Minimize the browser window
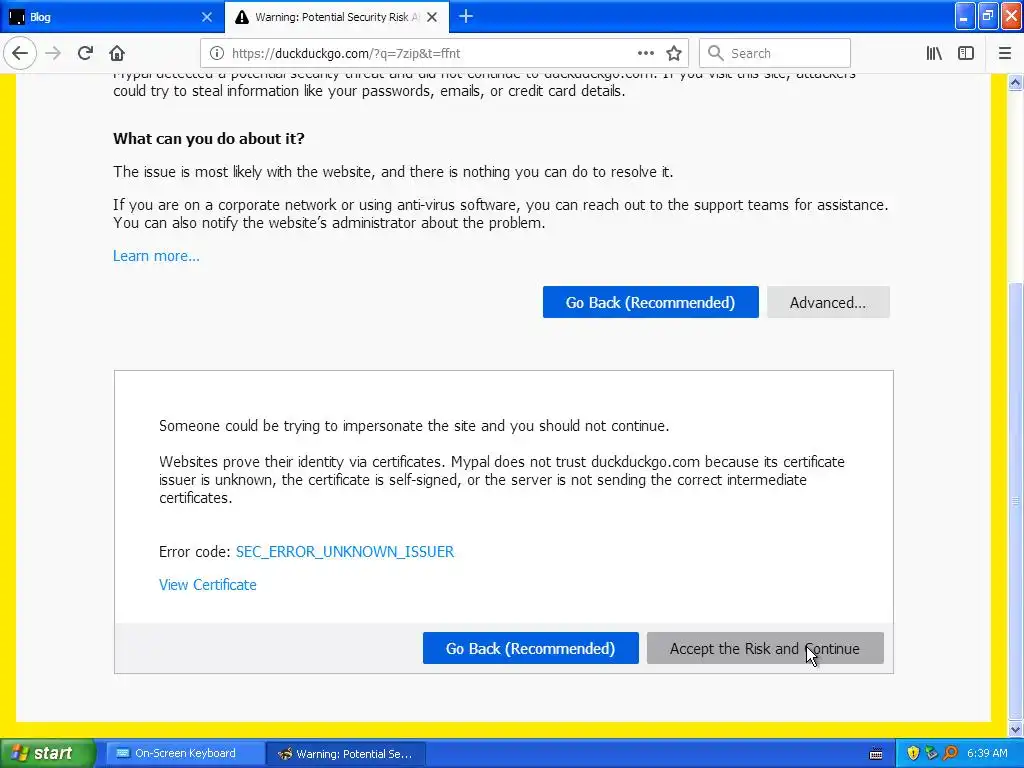This screenshot has height=768, width=1024. click(965, 16)
